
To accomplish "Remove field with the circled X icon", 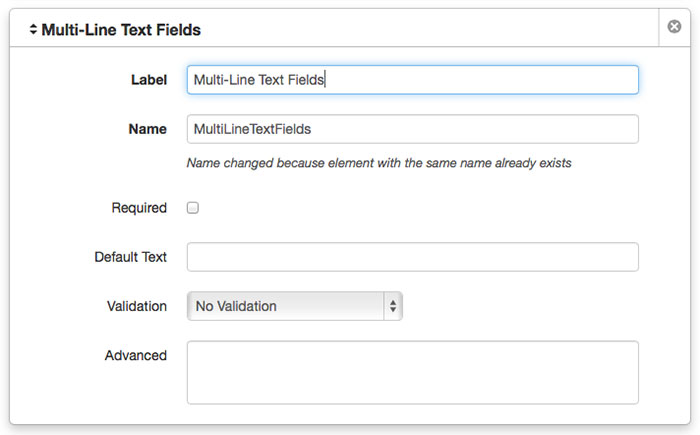I will pyautogui.click(x=675, y=27).
